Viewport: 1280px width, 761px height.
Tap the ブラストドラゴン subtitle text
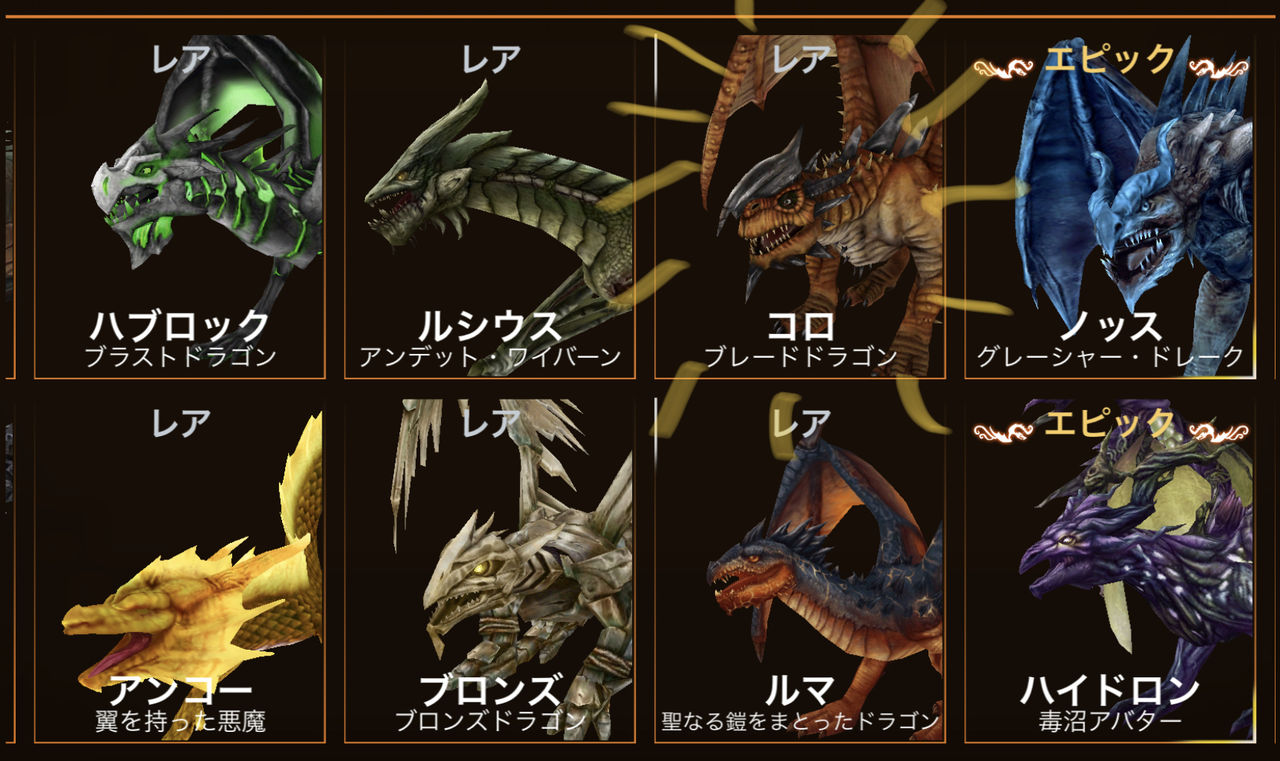coord(180,356)
